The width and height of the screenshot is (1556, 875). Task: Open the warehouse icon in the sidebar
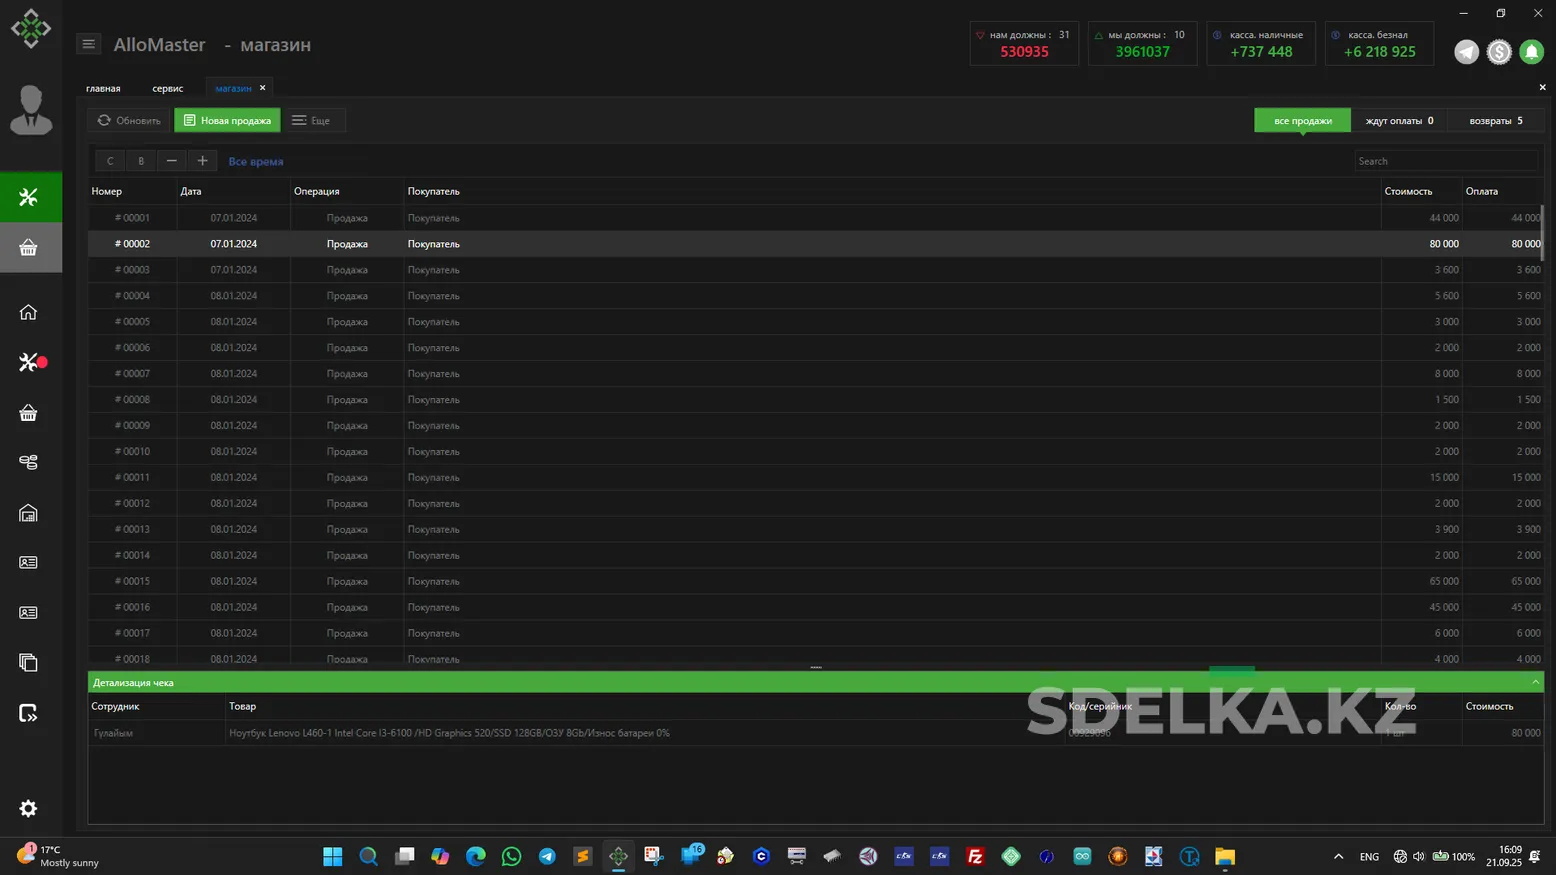(29, 513)
